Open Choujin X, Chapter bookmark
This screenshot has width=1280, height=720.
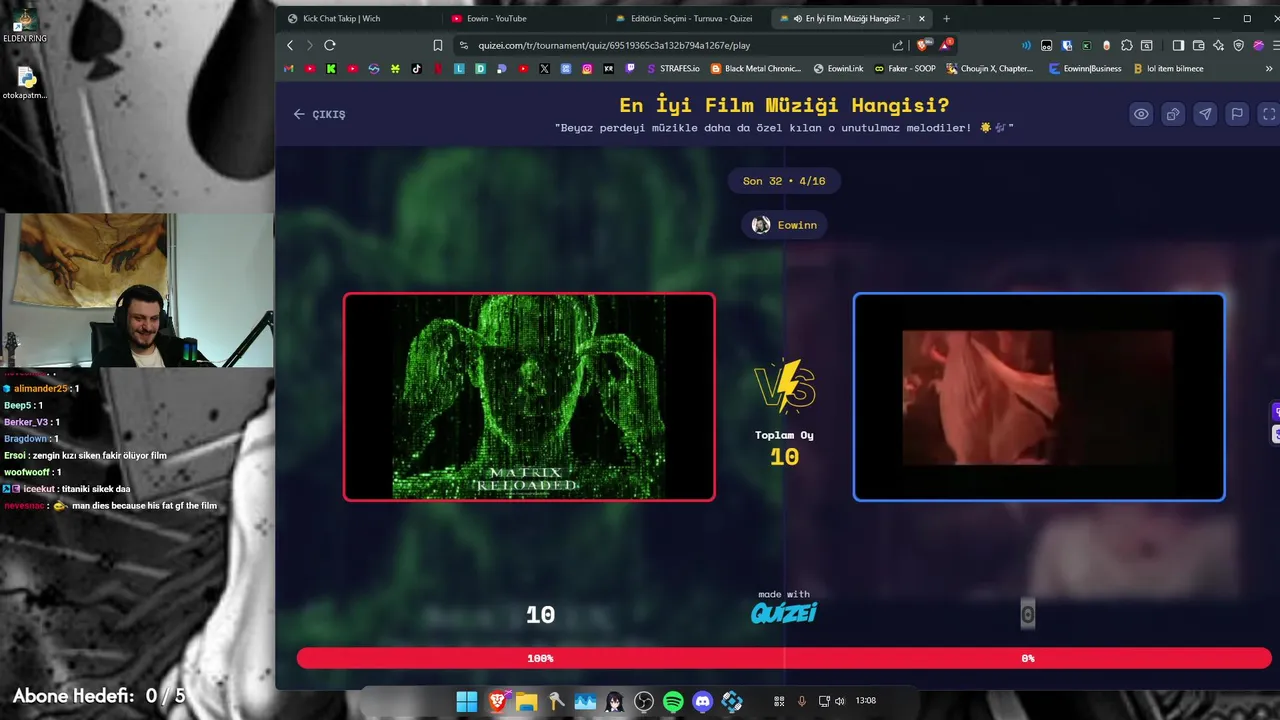coord(990,69)
